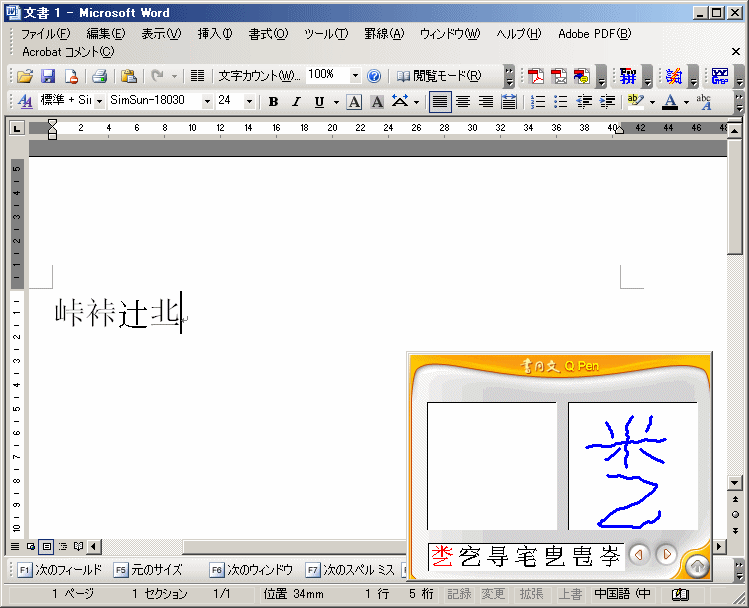This screenshot has height=608, width=749.
Task: Click the 閲覧モード reading mode button
Action: 439,76
